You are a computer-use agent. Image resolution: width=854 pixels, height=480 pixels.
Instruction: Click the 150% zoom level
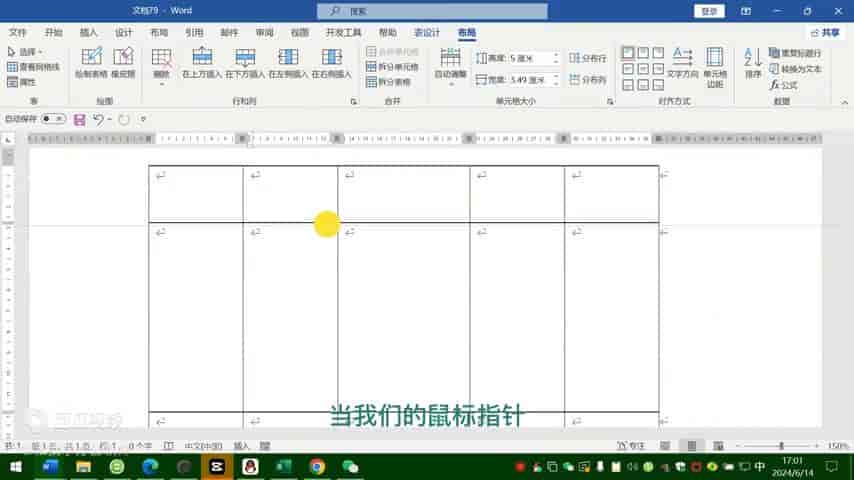(x=838, y=446)
